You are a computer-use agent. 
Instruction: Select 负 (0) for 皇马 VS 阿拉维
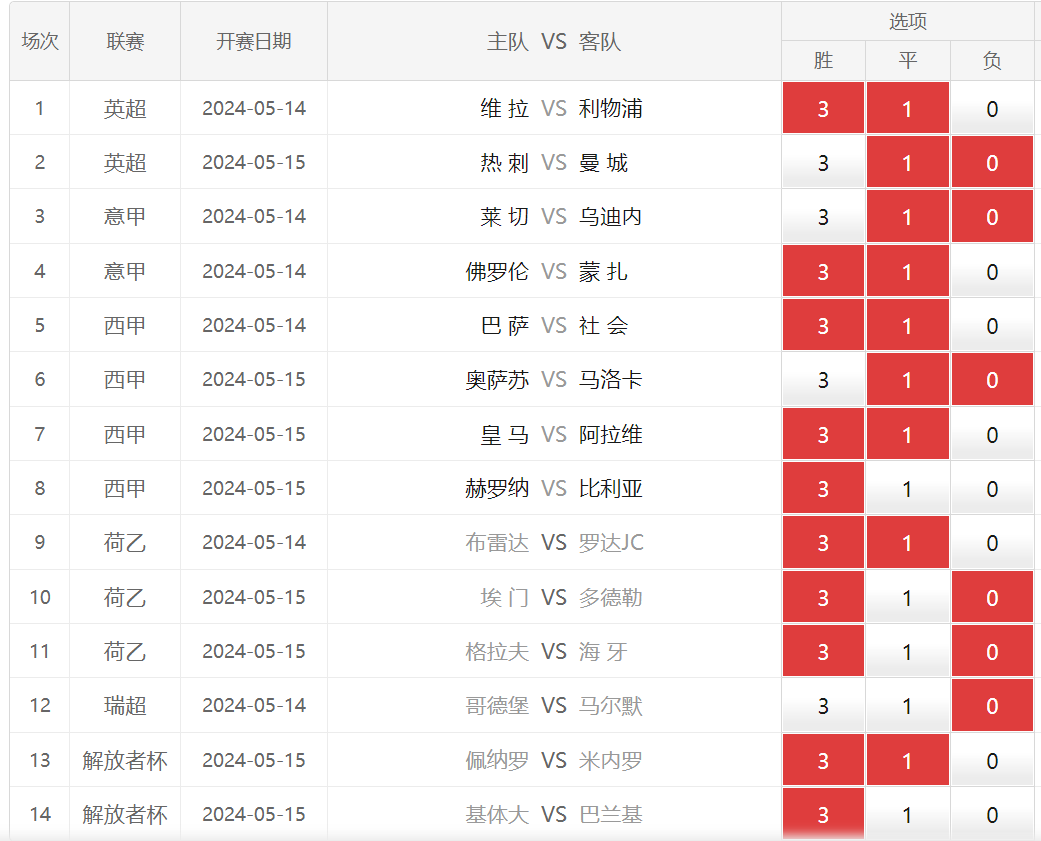pyautogui.click(x=992, y=434)
